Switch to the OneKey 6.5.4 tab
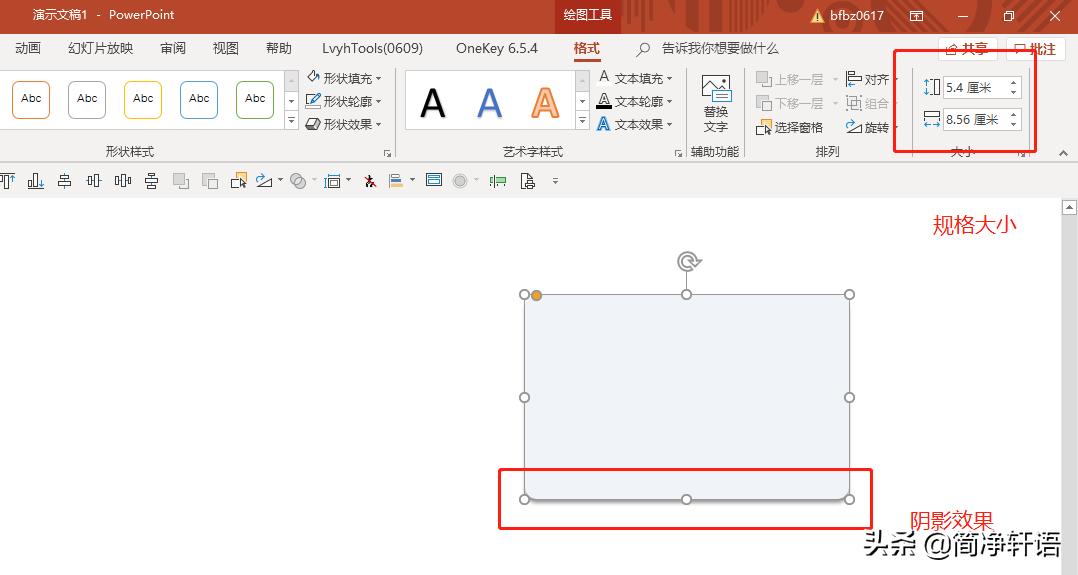1078x575 pixels. [496, 48]
